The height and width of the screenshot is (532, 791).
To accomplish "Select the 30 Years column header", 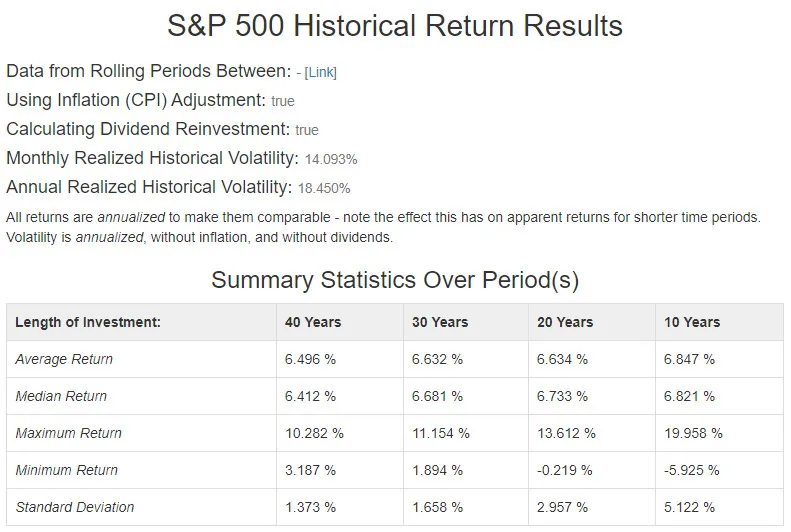I will (x=440, y=322).
